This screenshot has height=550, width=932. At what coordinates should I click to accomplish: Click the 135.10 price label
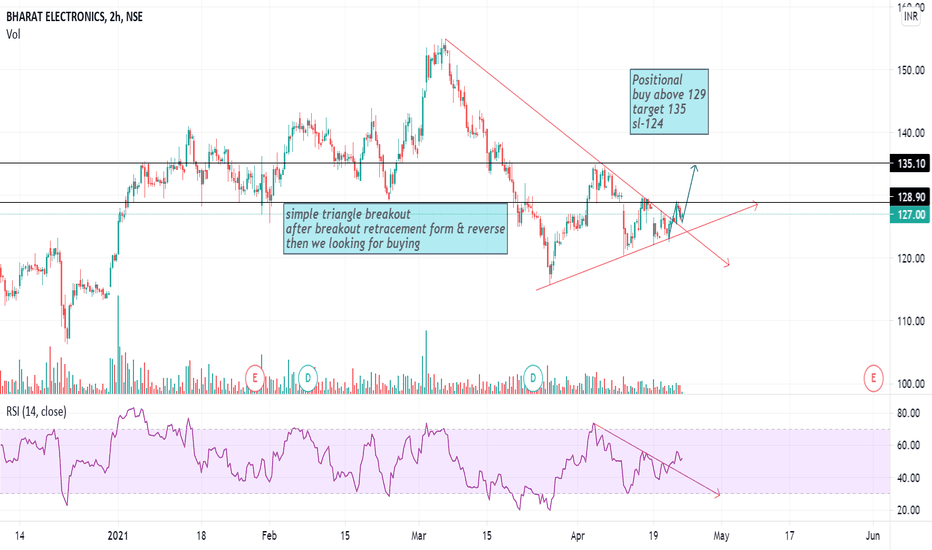coord(911,164)
